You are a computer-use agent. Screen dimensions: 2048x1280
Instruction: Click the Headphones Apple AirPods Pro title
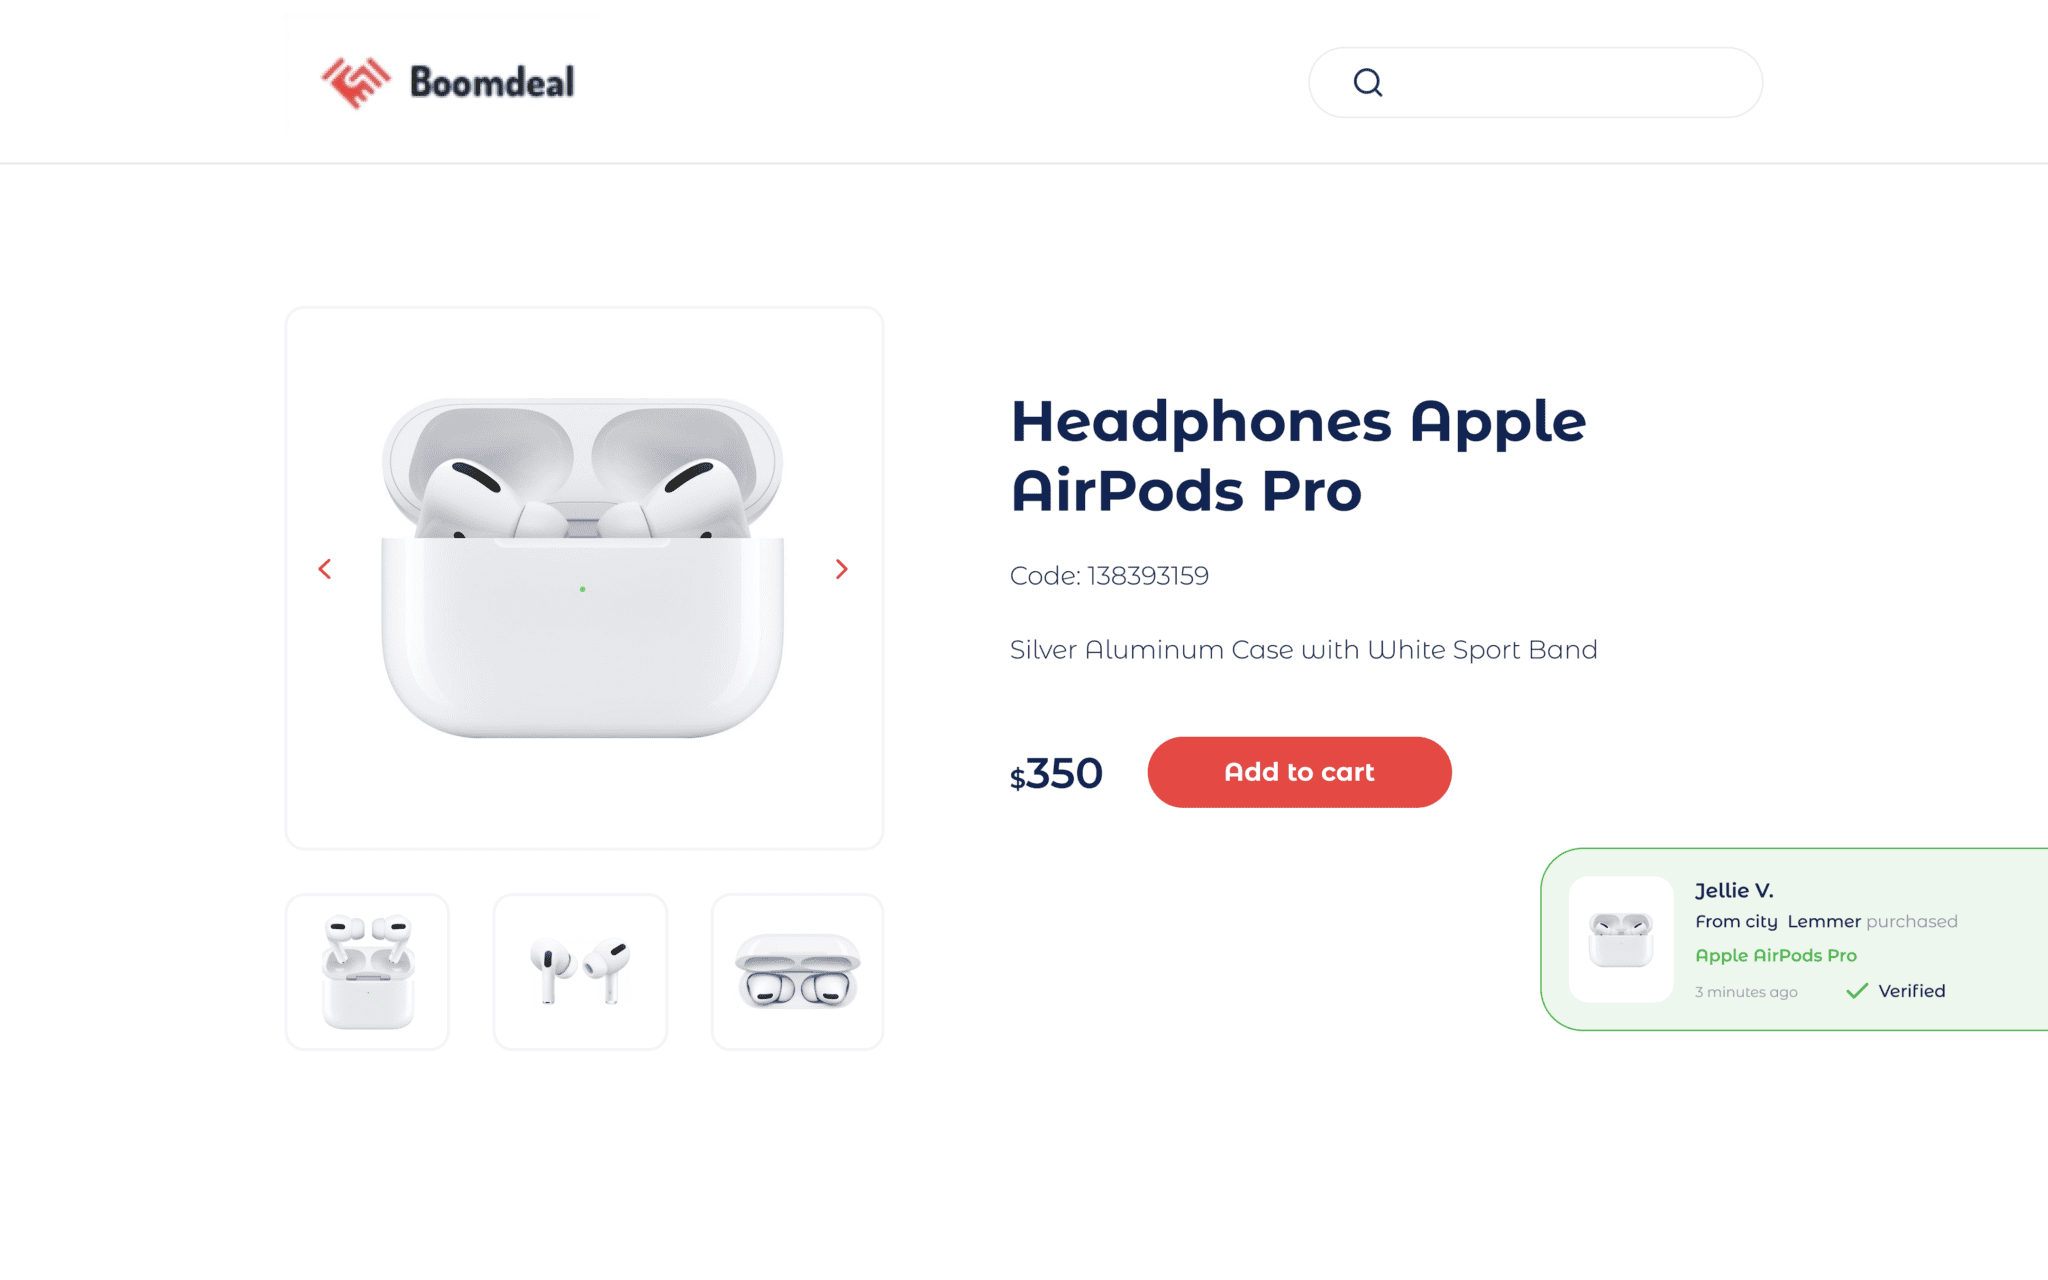[x=1298, y=456]
